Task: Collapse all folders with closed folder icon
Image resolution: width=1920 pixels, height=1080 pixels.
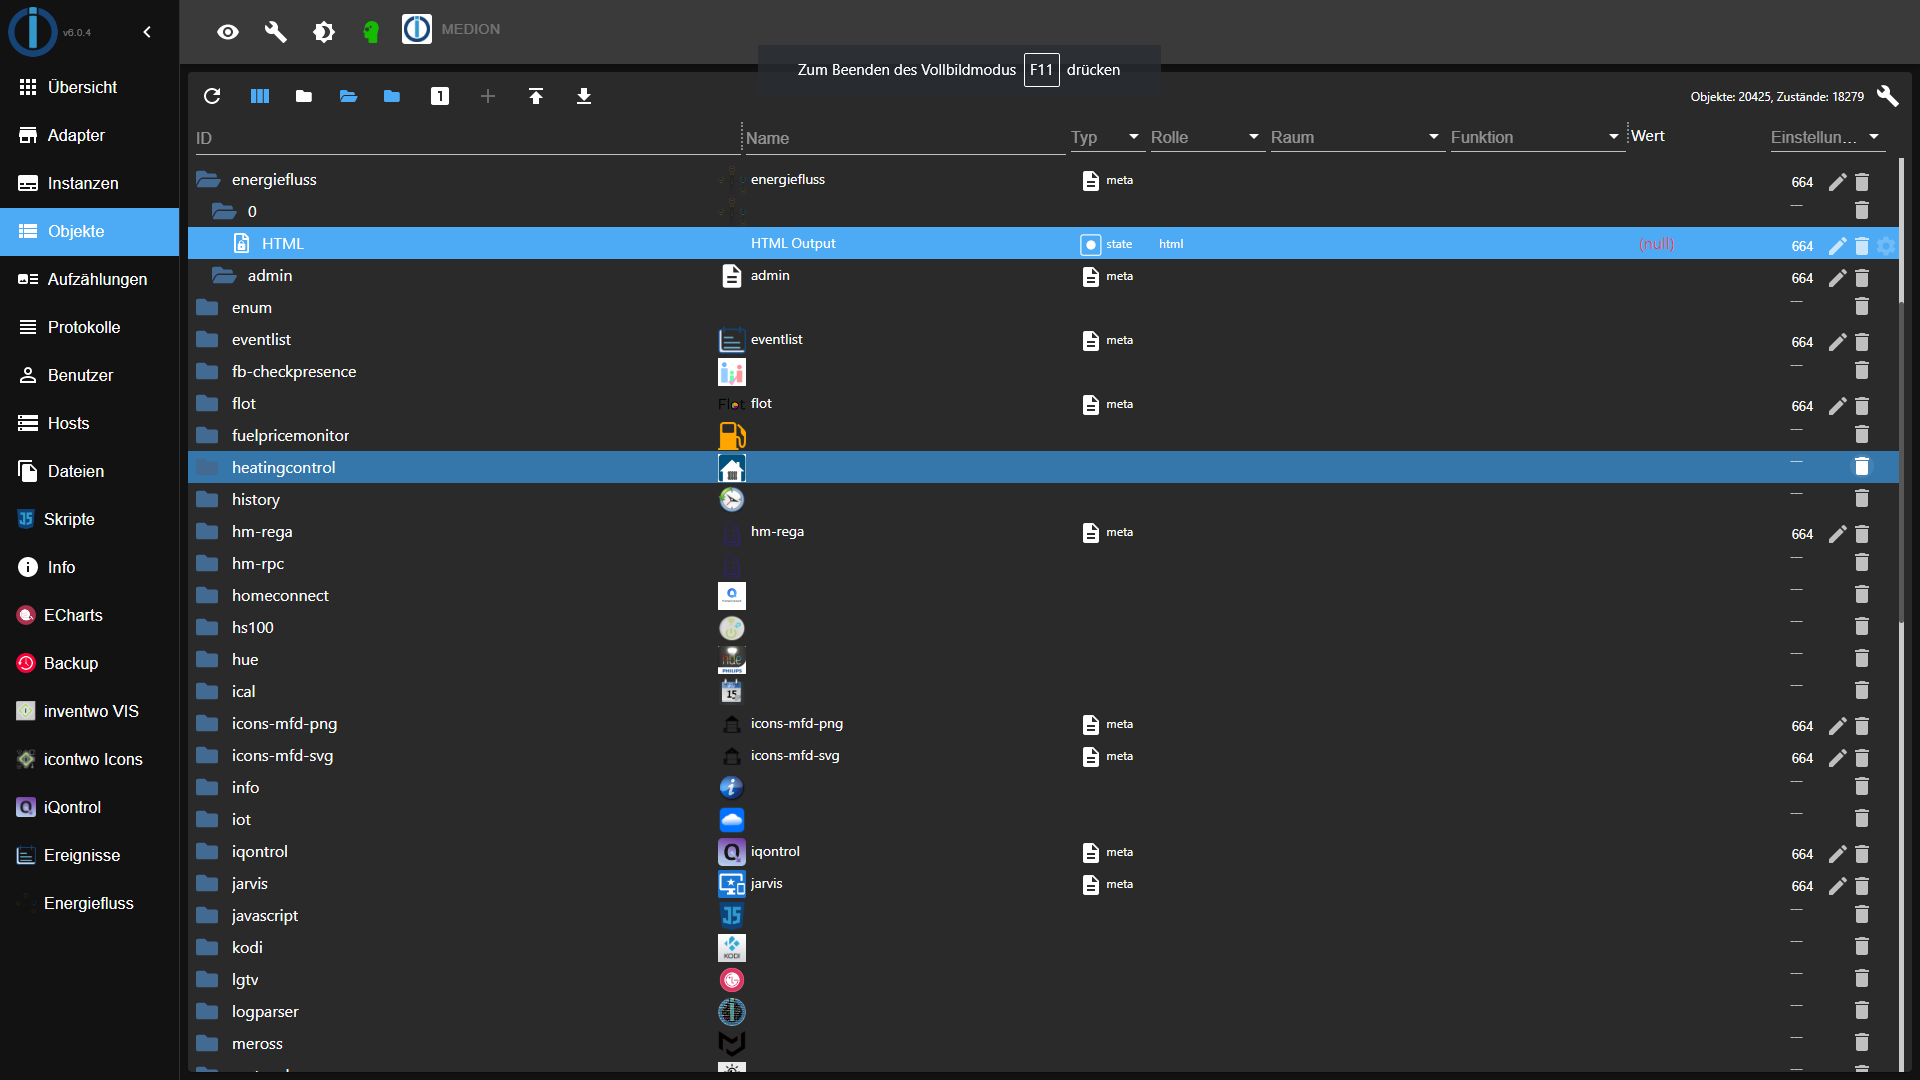Action: click(x=304, y=96)
